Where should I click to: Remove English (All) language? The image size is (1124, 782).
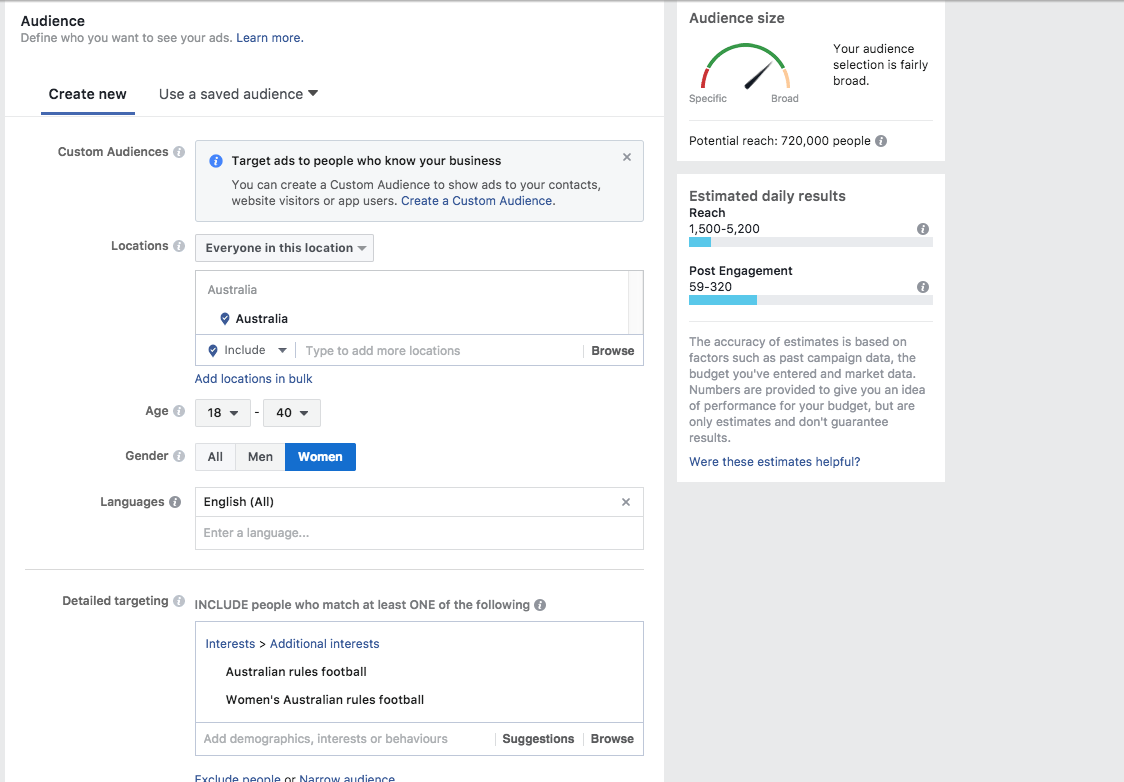pyautogui.click(x=626, y=502)
